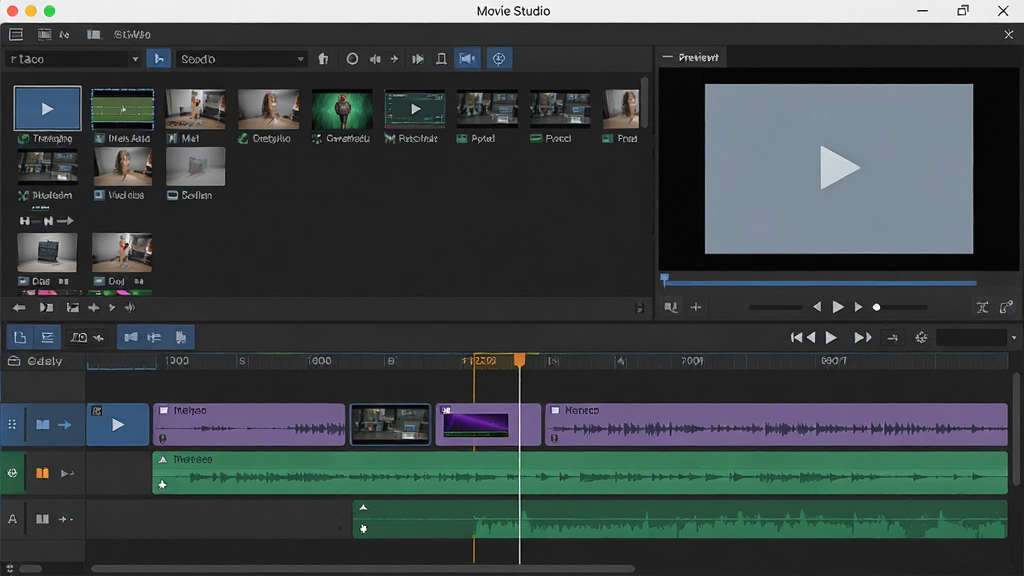Toggle the blue arrow on the purple track header
This screenshot has width=1024, height=576.
[65, 424]
